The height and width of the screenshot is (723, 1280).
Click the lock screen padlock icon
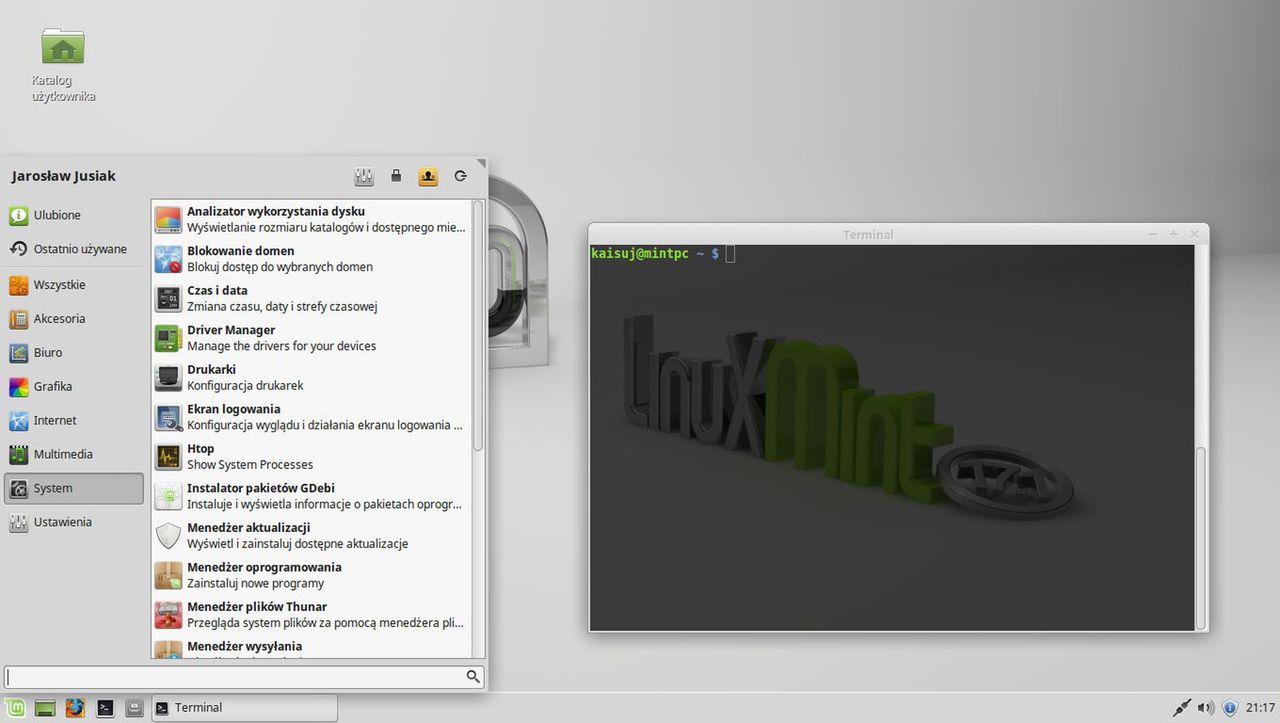coord(396,176)
